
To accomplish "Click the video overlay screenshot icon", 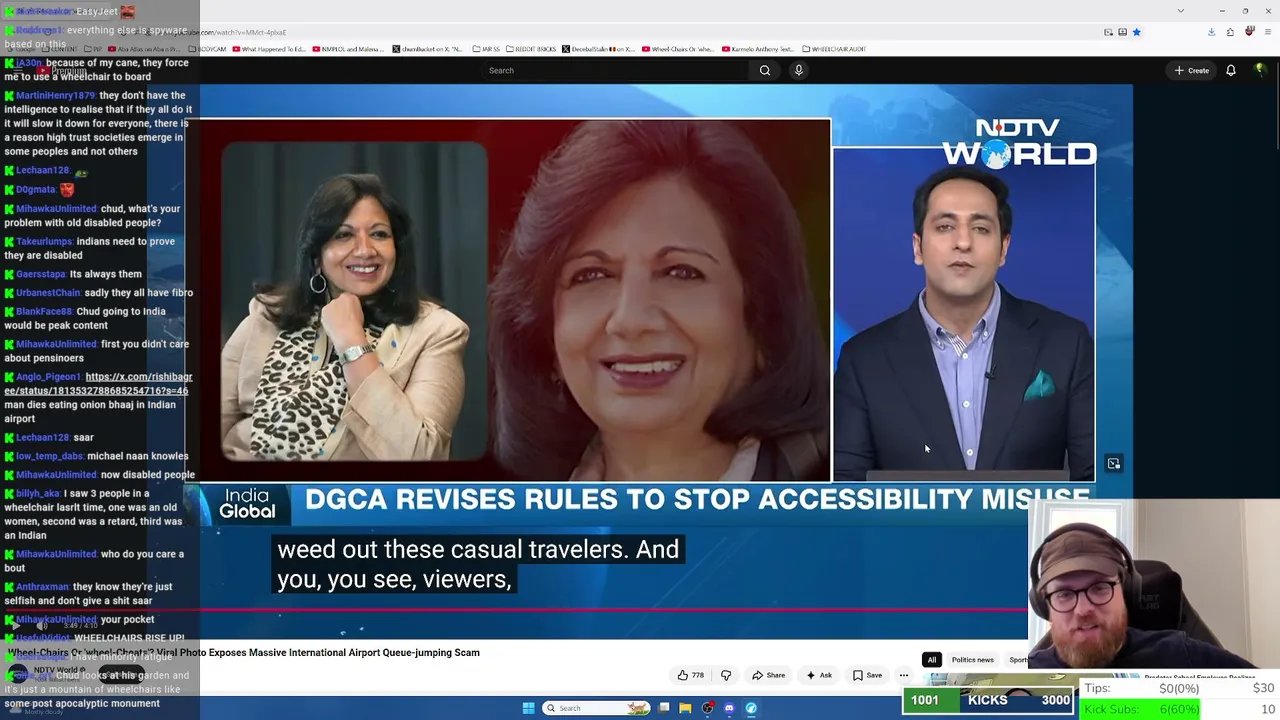I will click(x=1113, y=464).
